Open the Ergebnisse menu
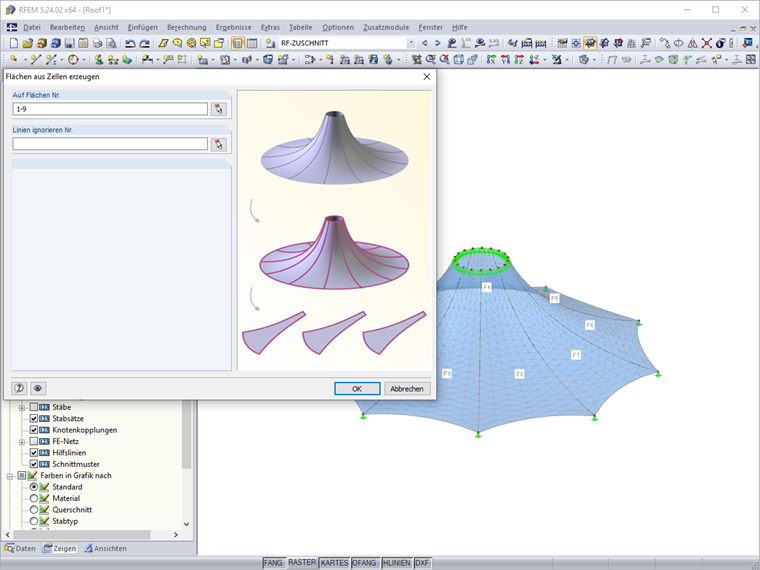This screenshot has width=760, height=570. [234, 28]
